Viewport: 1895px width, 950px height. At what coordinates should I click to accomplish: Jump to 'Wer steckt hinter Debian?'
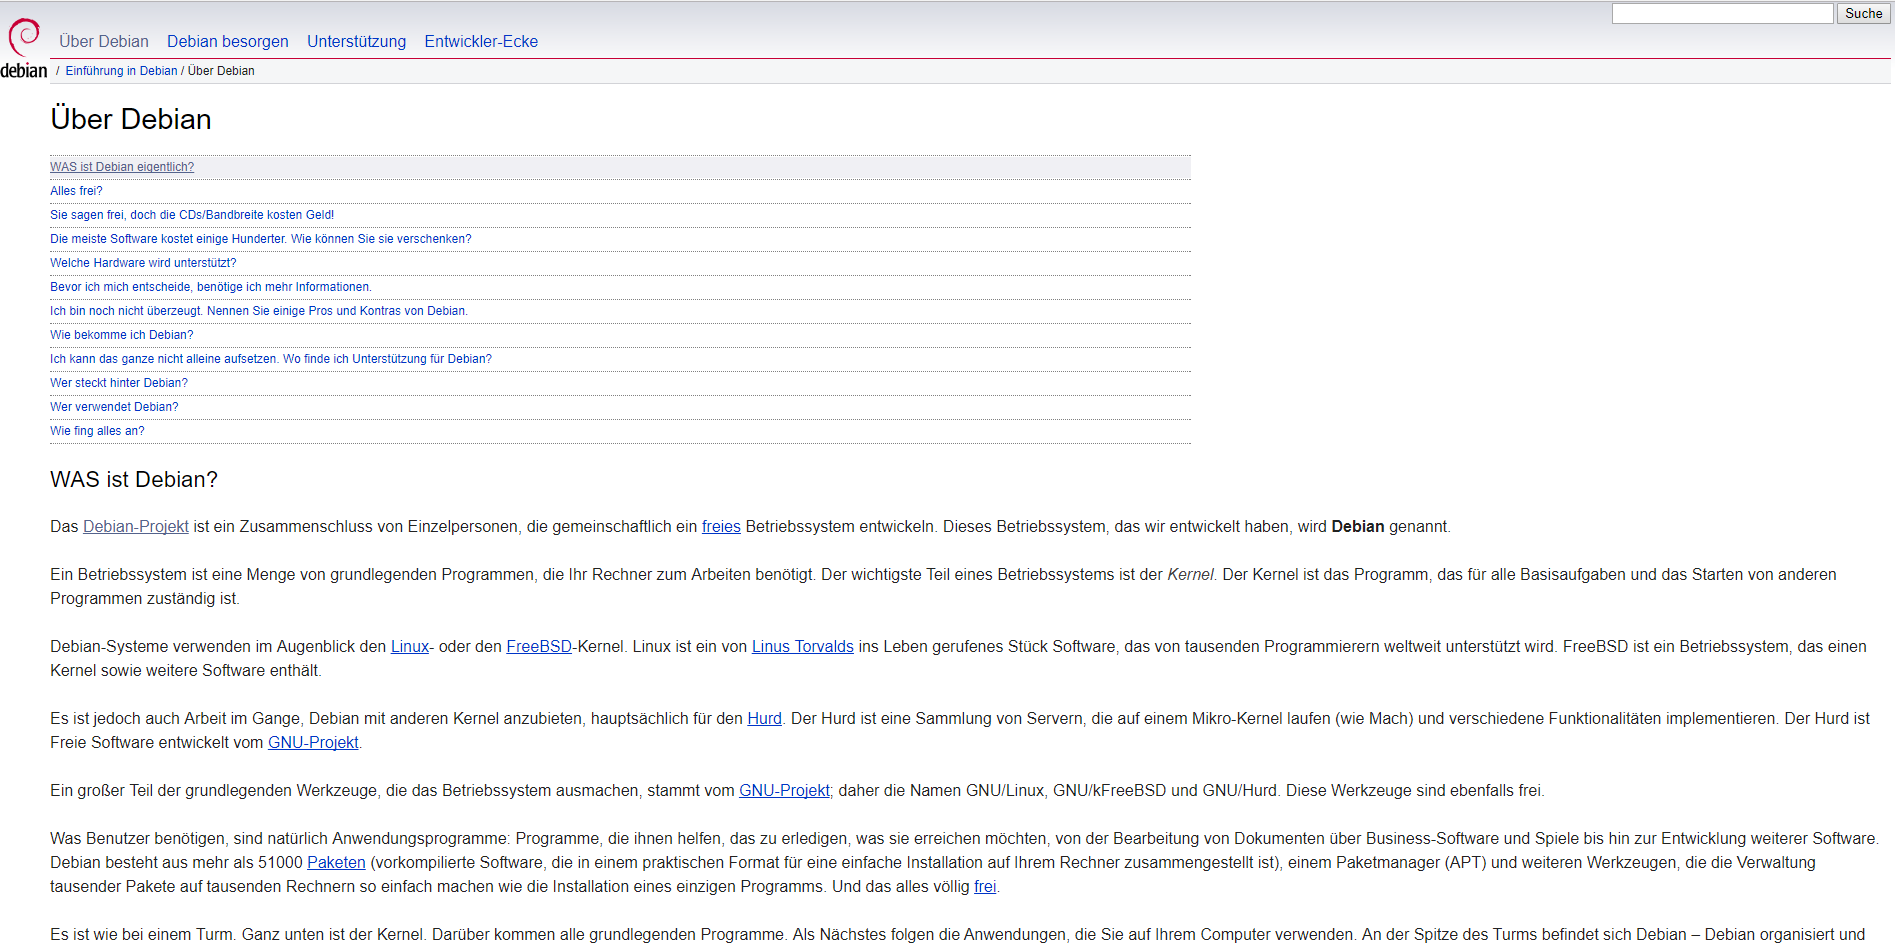pos(119,383)
